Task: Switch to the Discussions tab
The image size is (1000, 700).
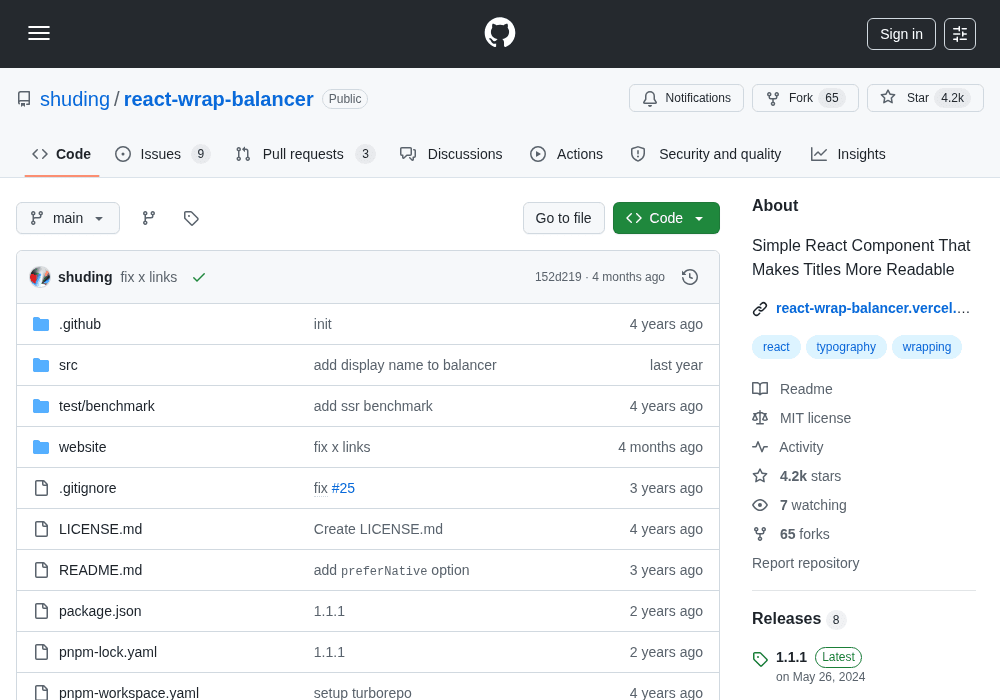Action: [x=452, y=154]
